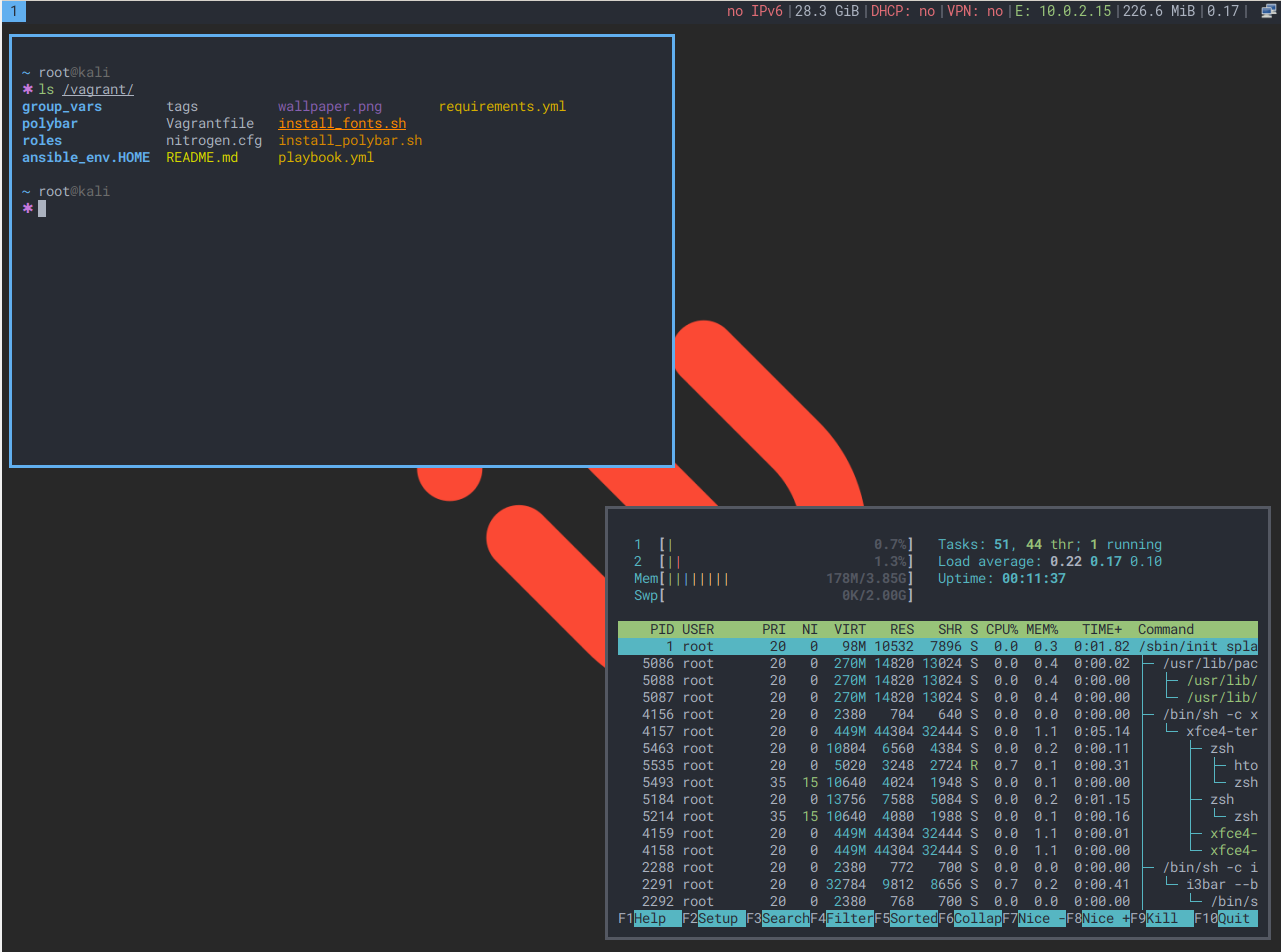1281x952 pixels.
Task: Sort htop by the TIME+ column header
Action: point(1102,629)
